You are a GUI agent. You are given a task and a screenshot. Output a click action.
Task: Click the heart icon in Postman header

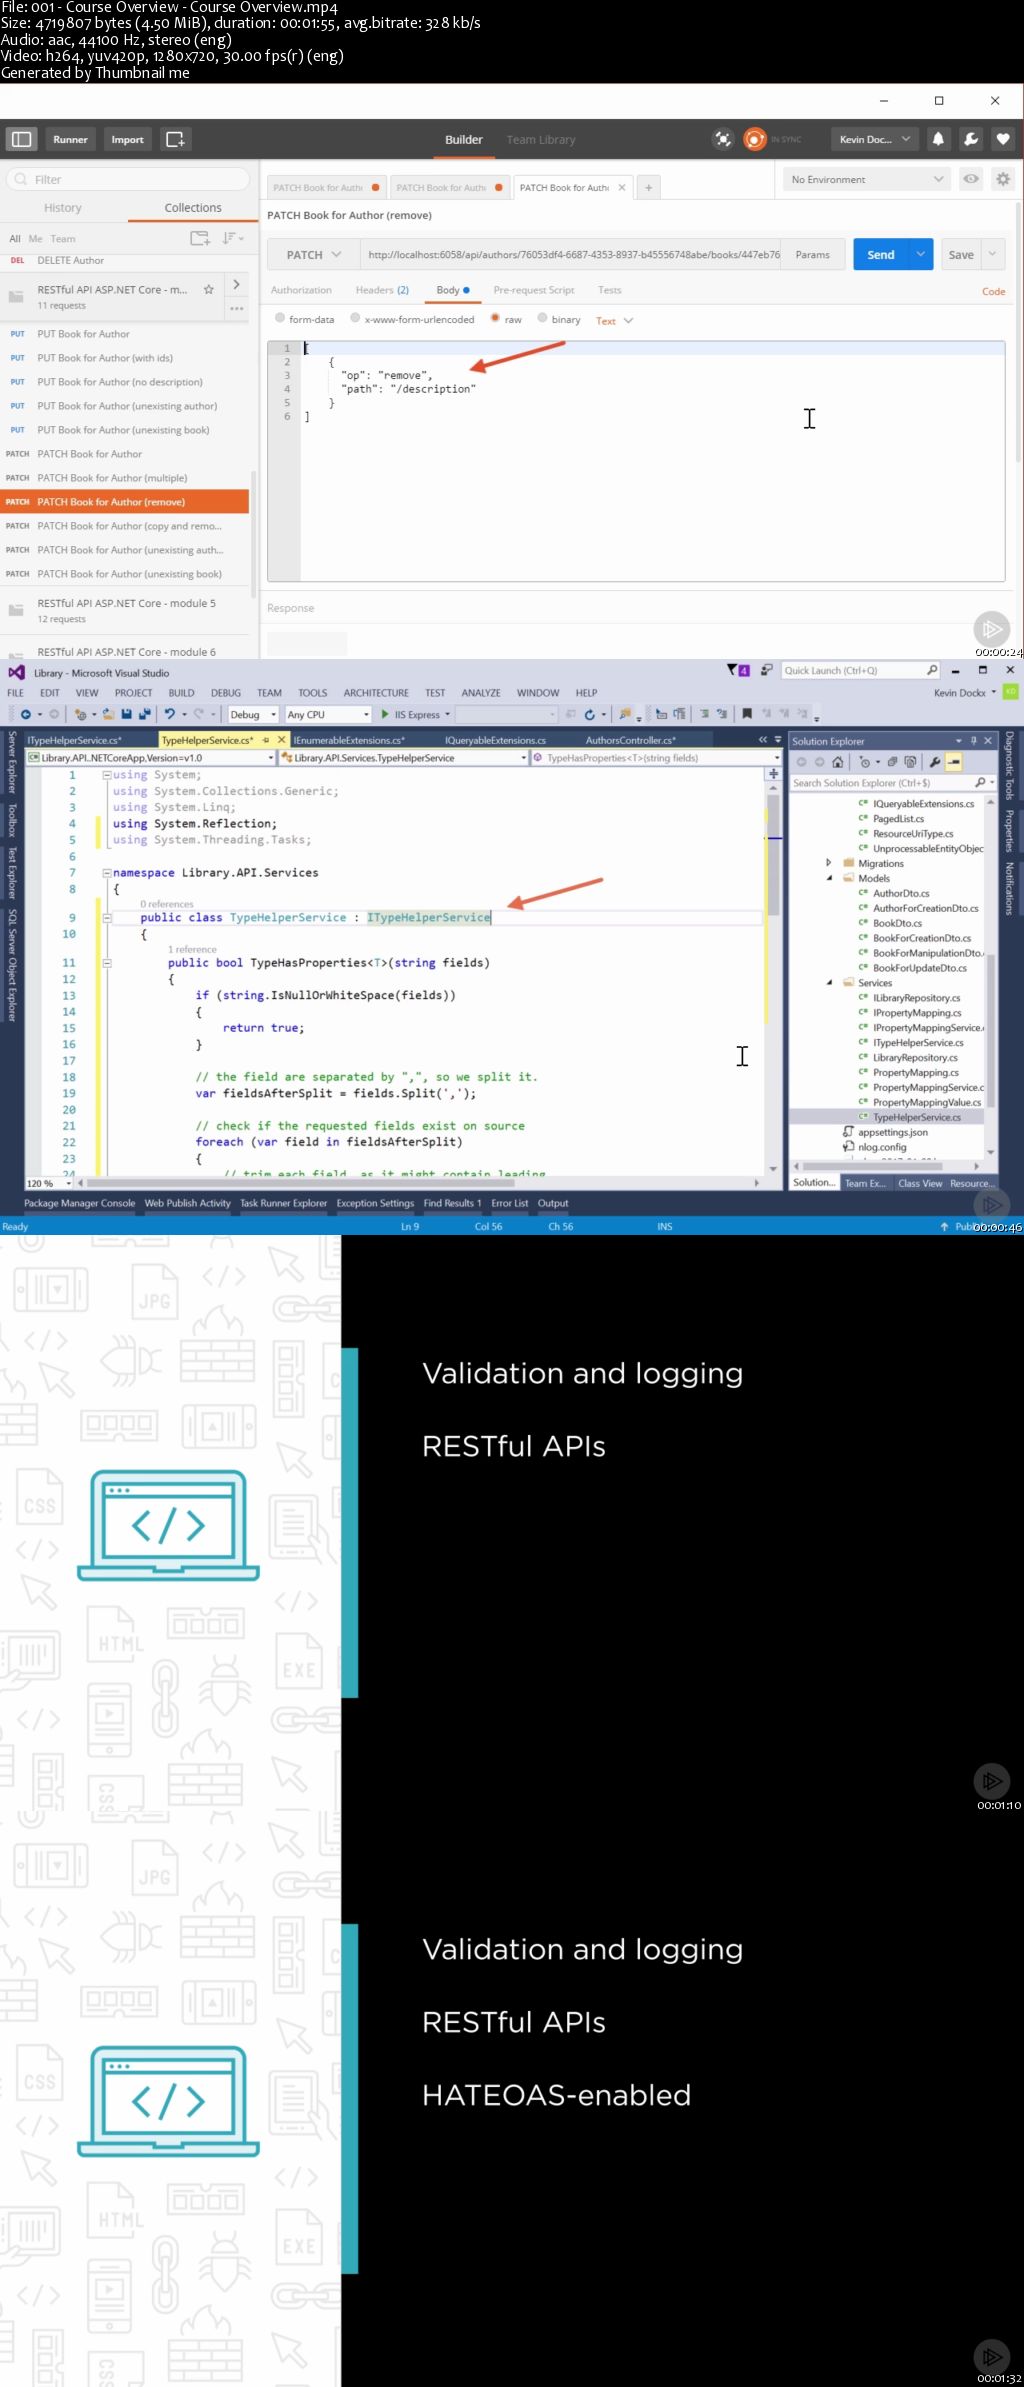1003,139
